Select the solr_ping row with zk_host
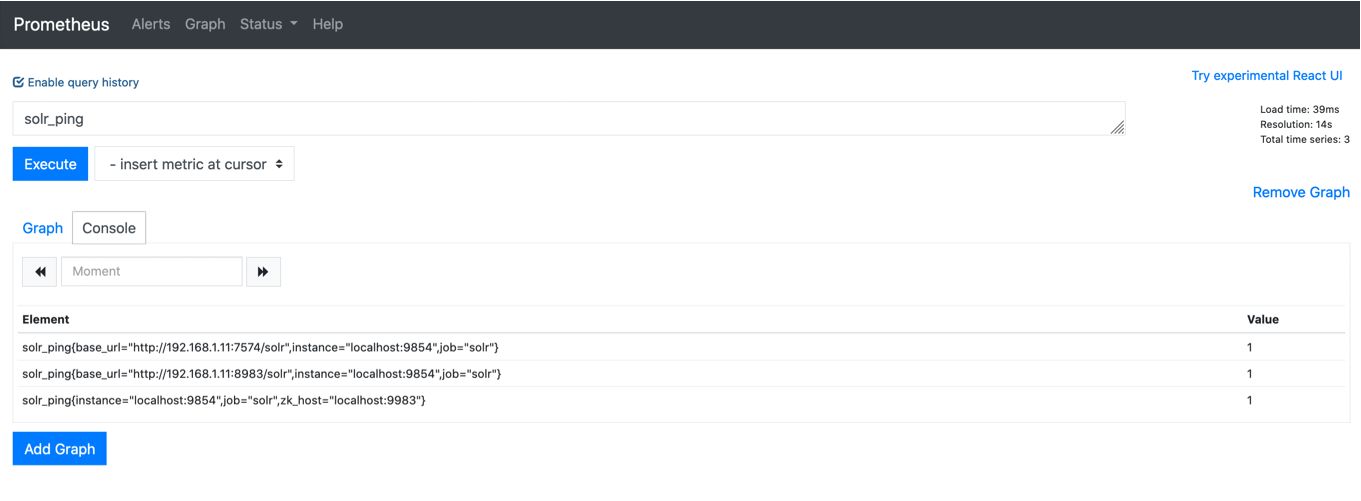The height and width of the screenshot is (501, 1361). pos(224,400)
